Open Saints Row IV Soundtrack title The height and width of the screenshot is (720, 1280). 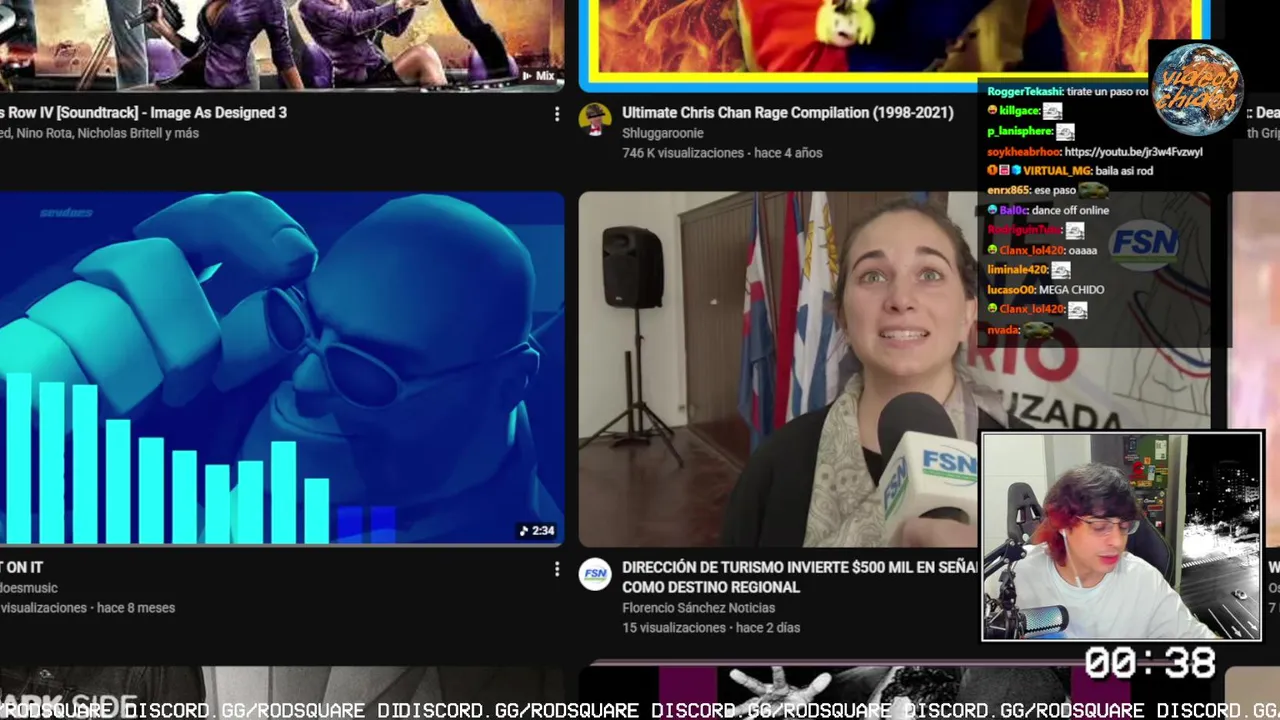[x=143, y=113]
